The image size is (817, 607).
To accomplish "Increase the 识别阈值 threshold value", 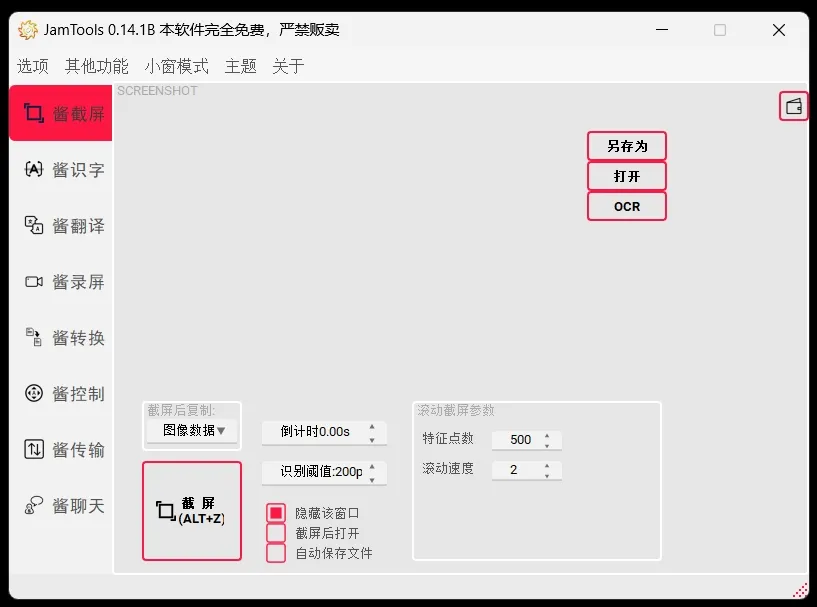I will point(372,466).
